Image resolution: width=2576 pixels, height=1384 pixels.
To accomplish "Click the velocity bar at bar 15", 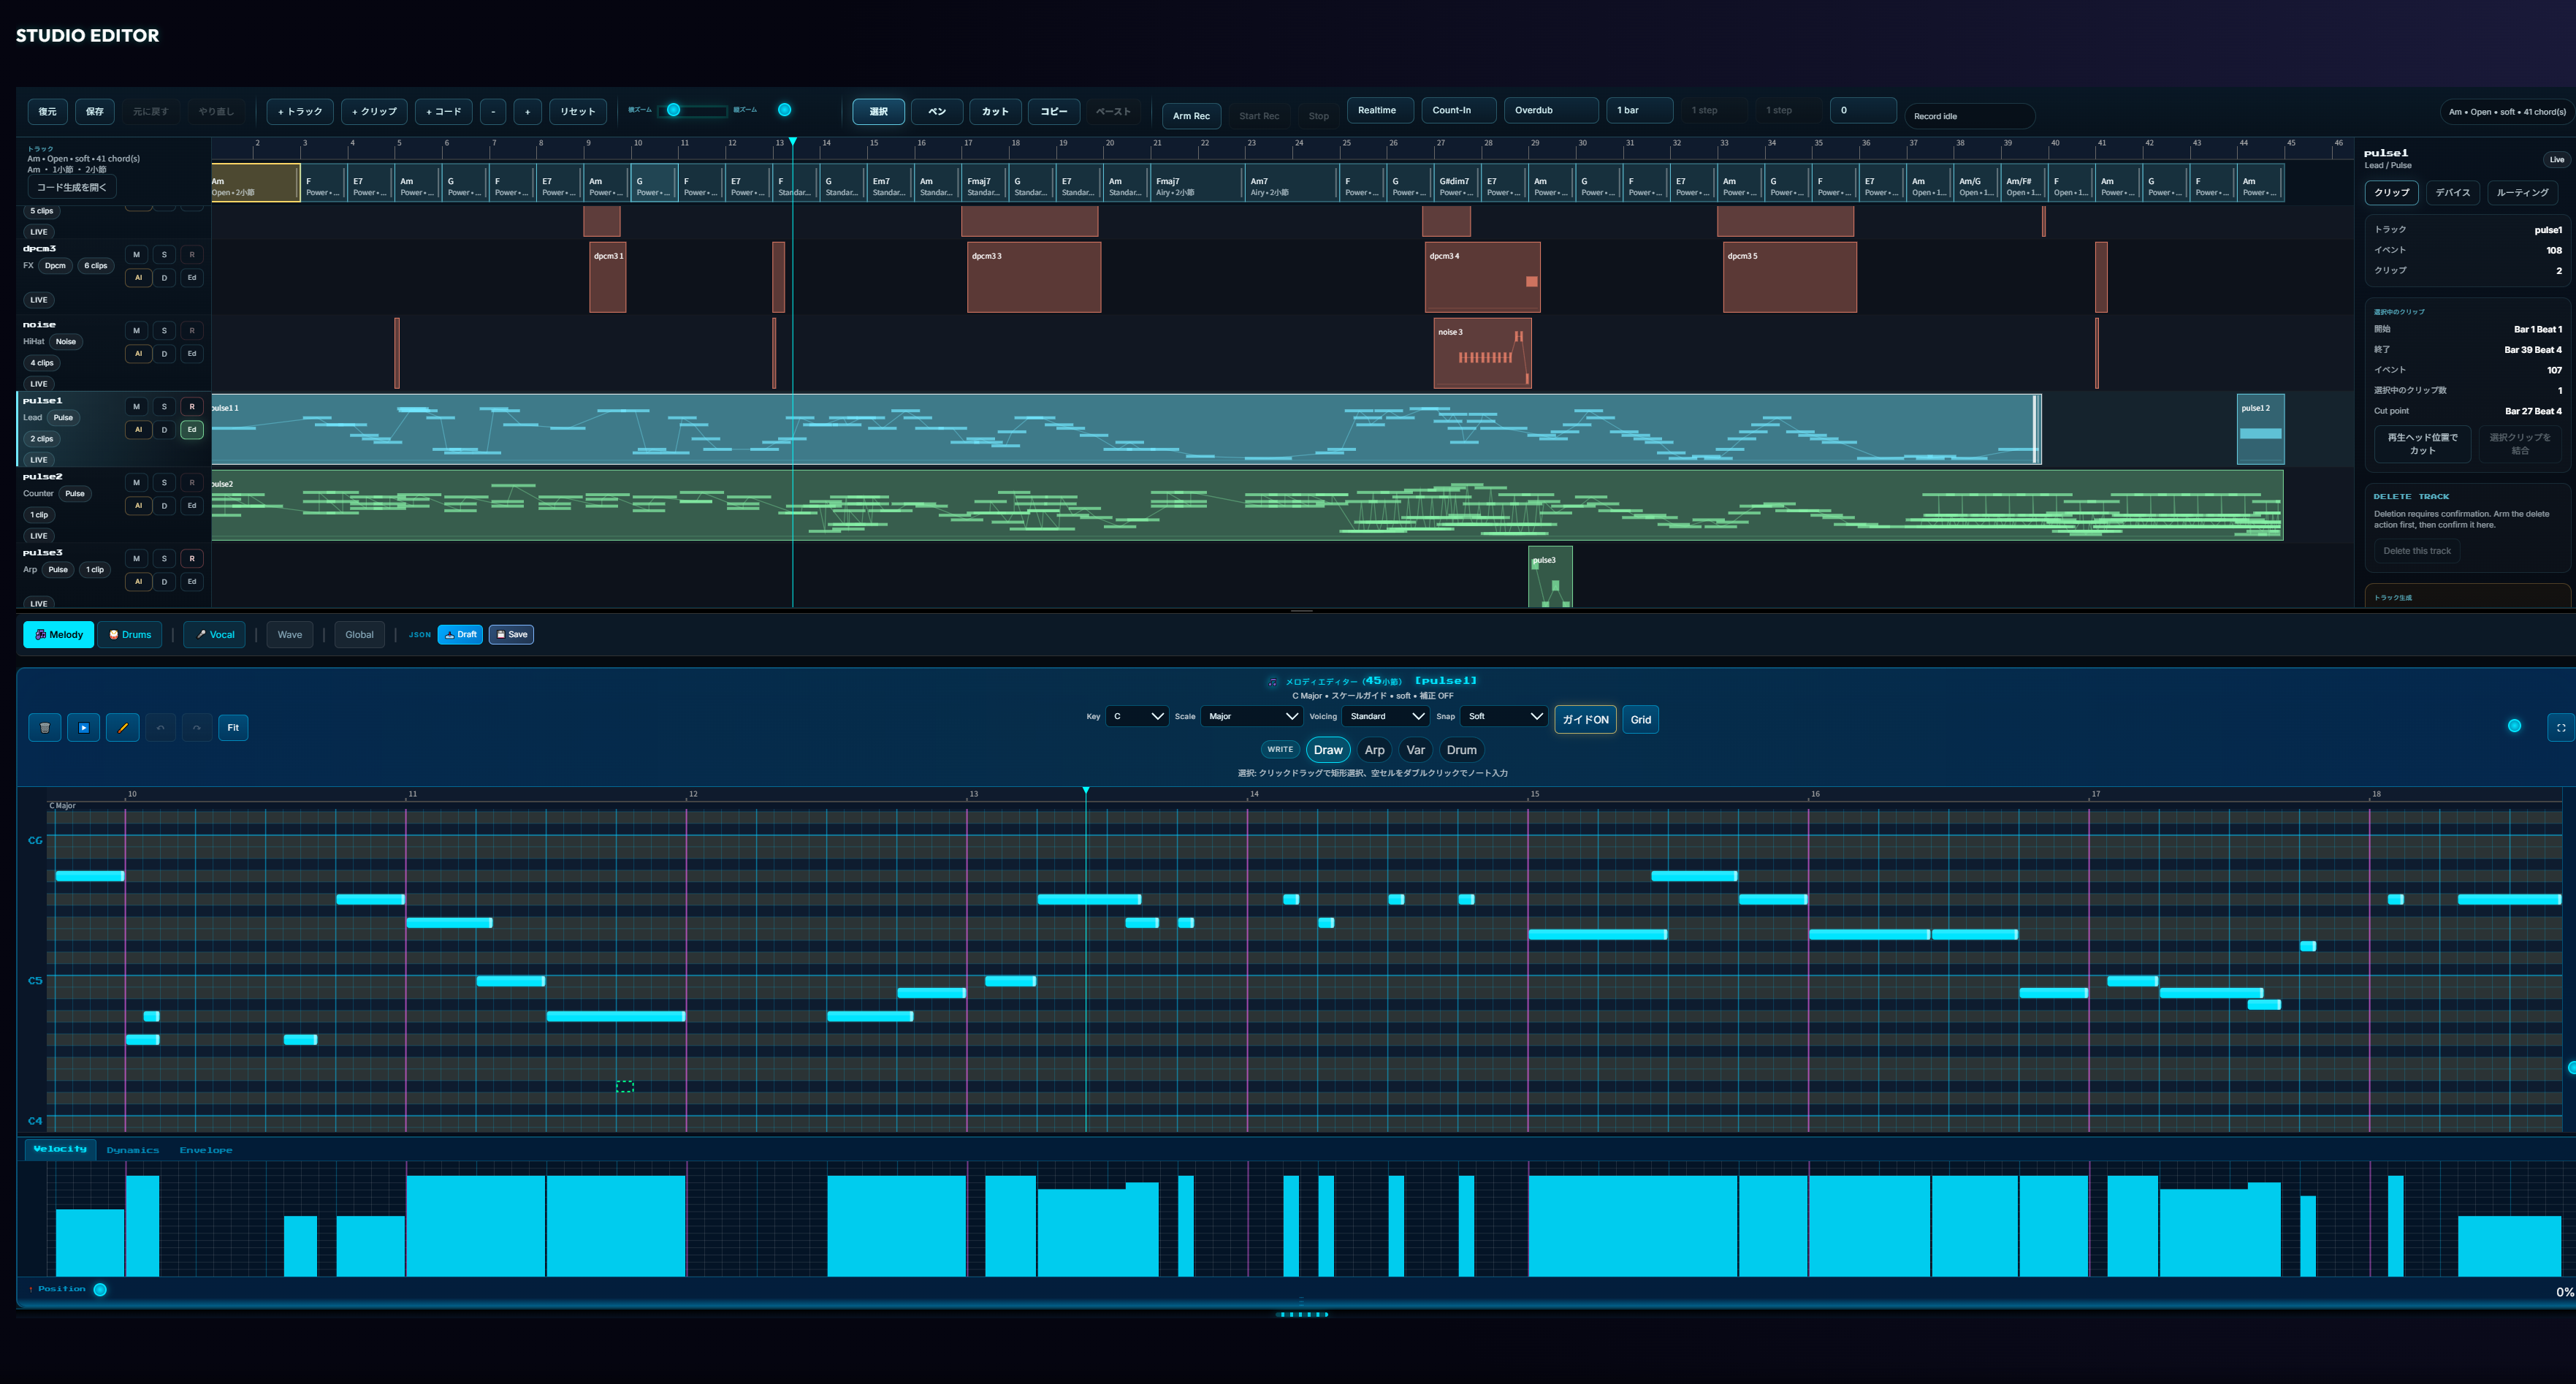I will click(x=1632, y=1226).
